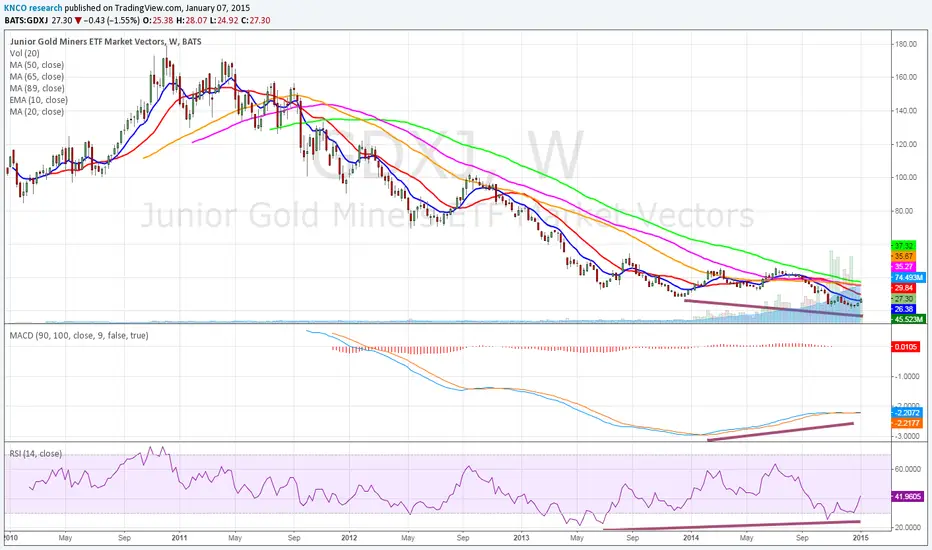
Task: Click the 2014 label on time axis
Action: click(691, 538)
